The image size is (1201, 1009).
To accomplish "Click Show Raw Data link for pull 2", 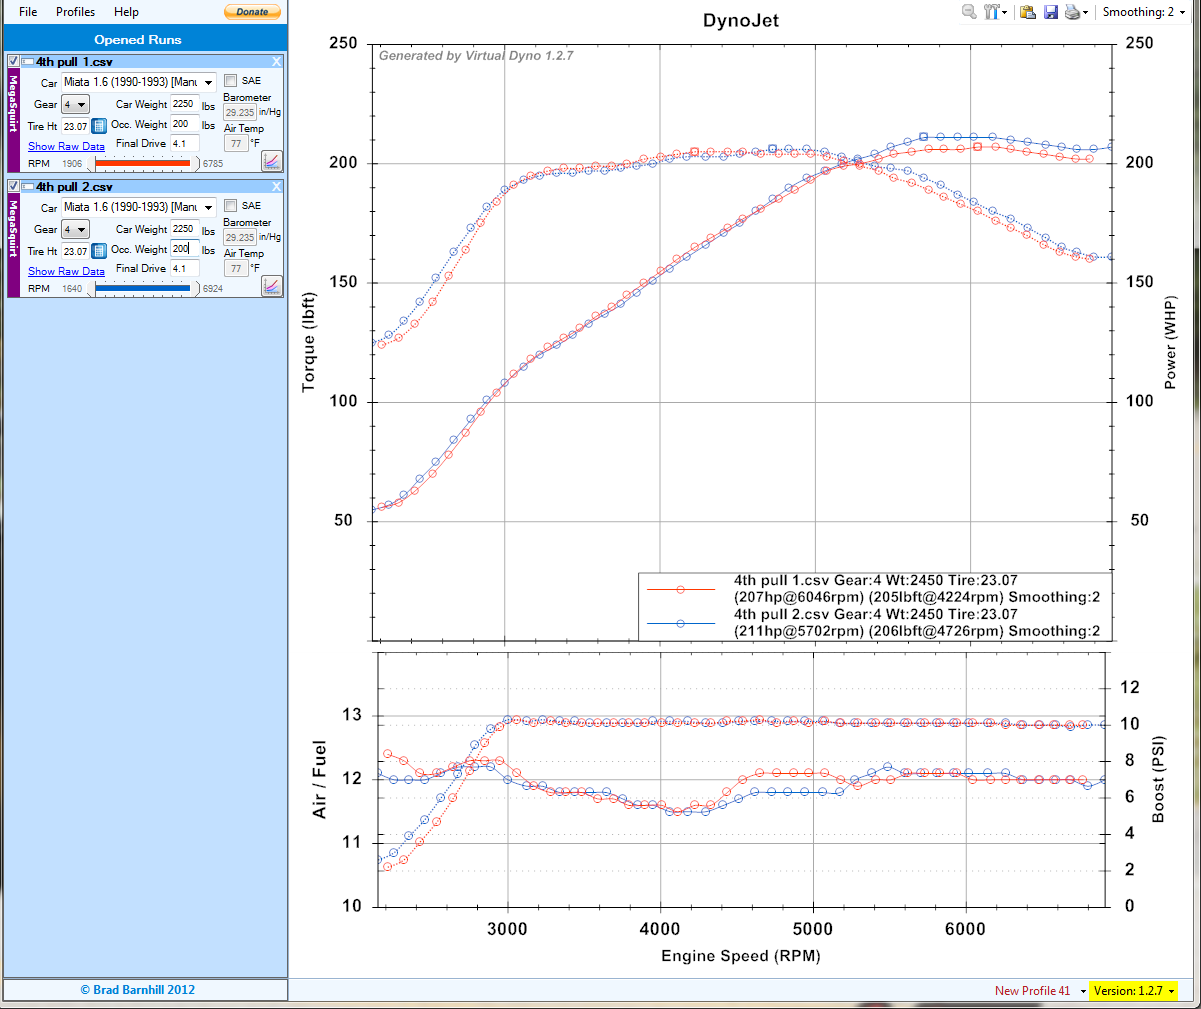I will click(66, 271).
